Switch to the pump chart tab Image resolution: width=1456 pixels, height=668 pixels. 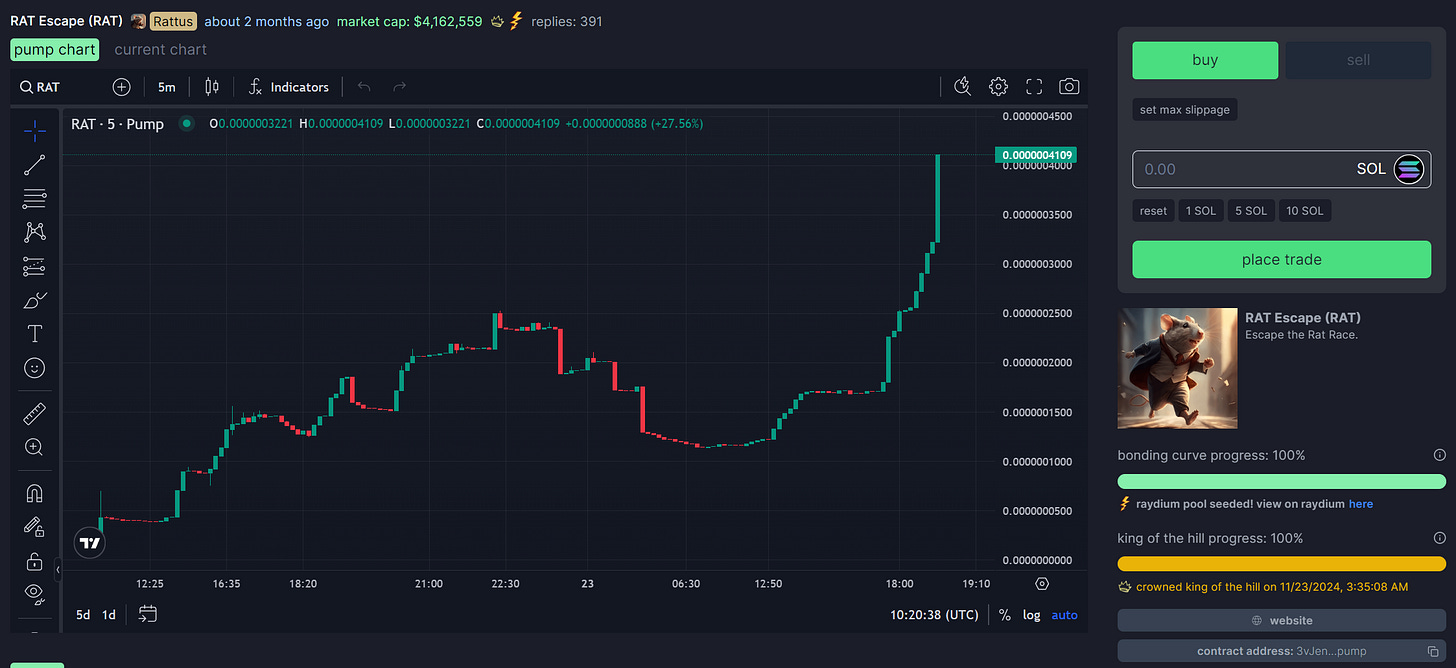pyautogui.click(x=55, y=49)
